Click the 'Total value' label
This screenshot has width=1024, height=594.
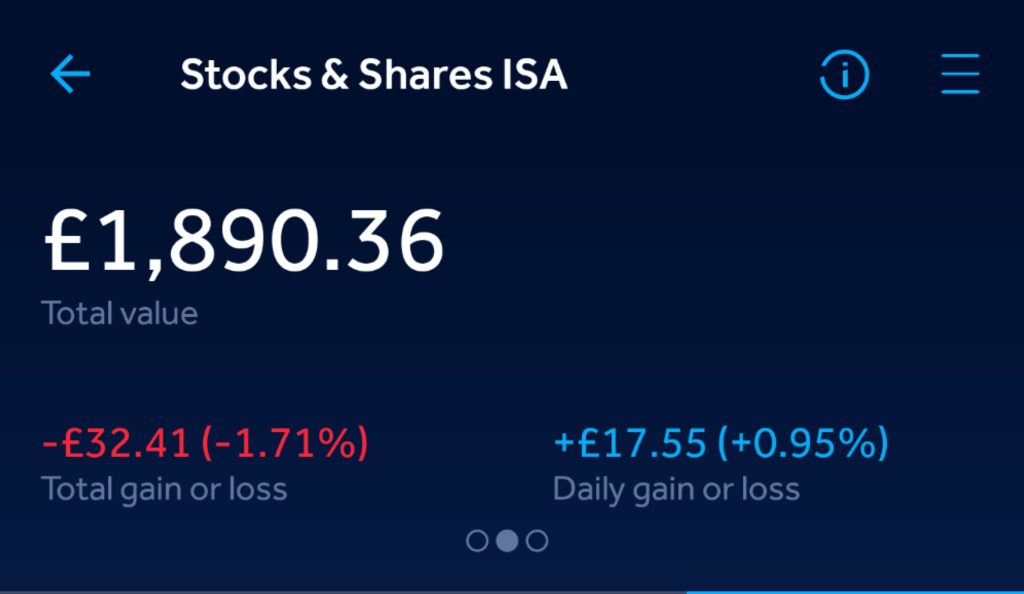(119, 314)
